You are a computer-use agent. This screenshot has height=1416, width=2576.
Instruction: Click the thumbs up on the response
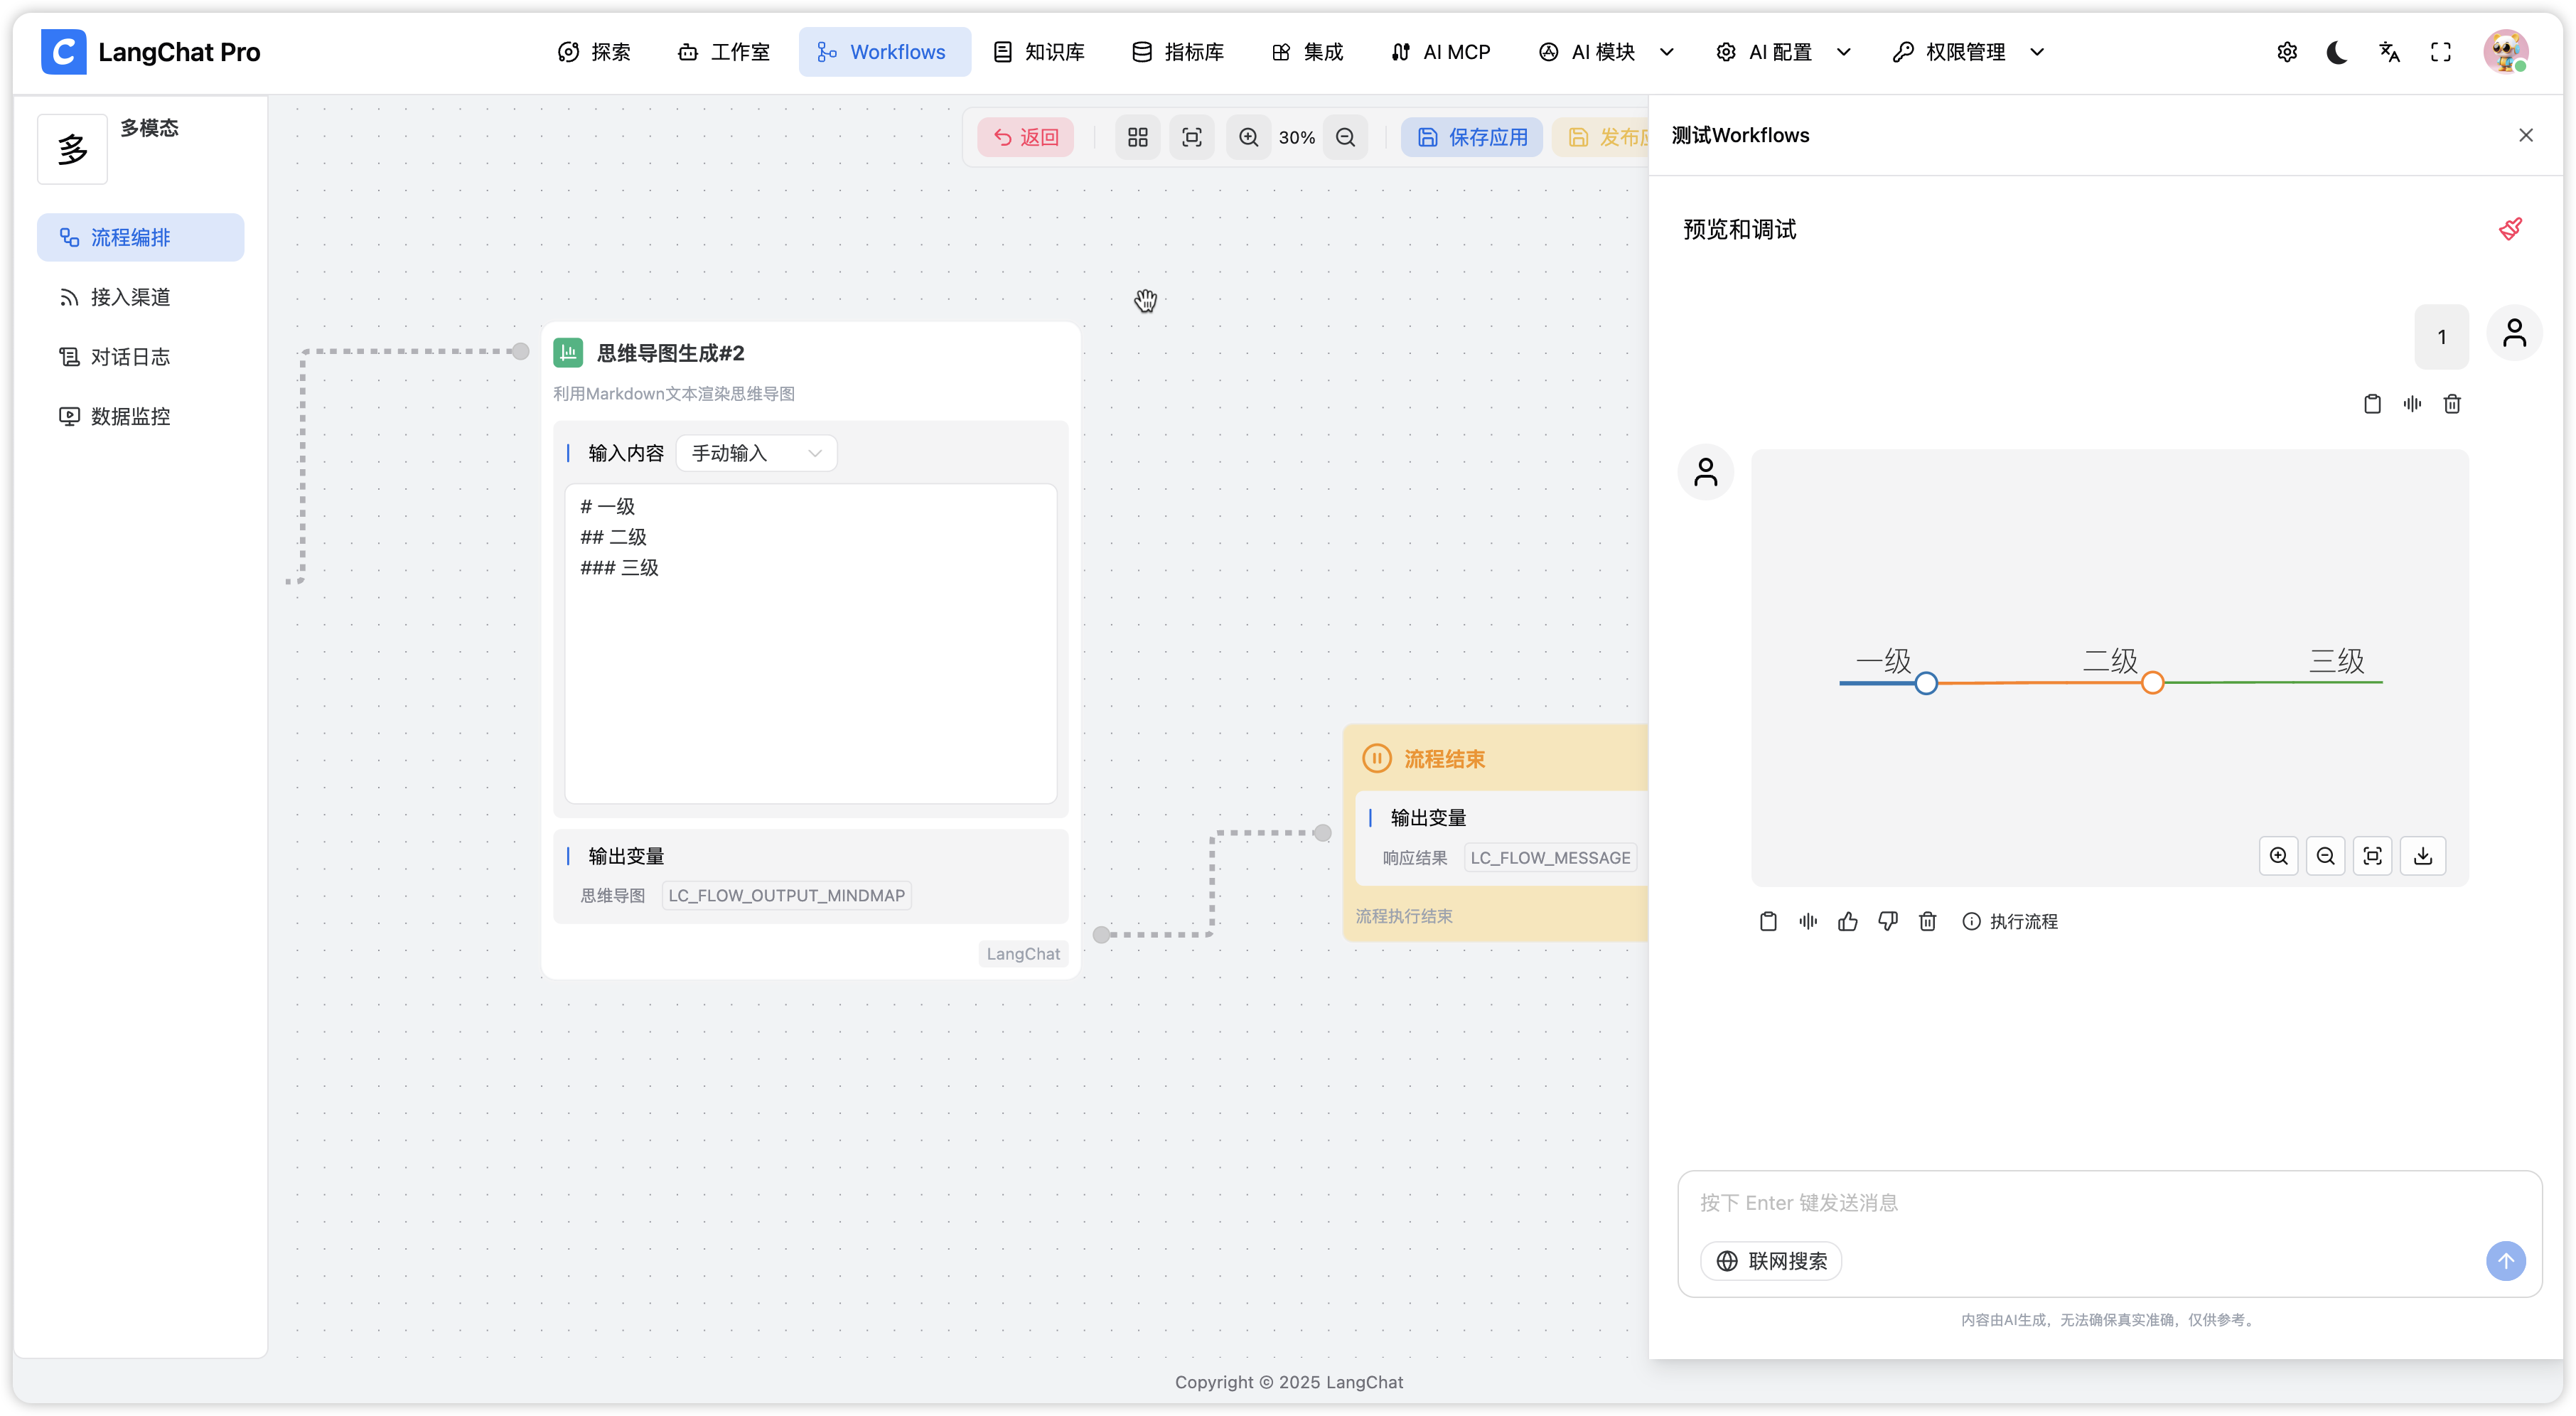[1847, 921]
